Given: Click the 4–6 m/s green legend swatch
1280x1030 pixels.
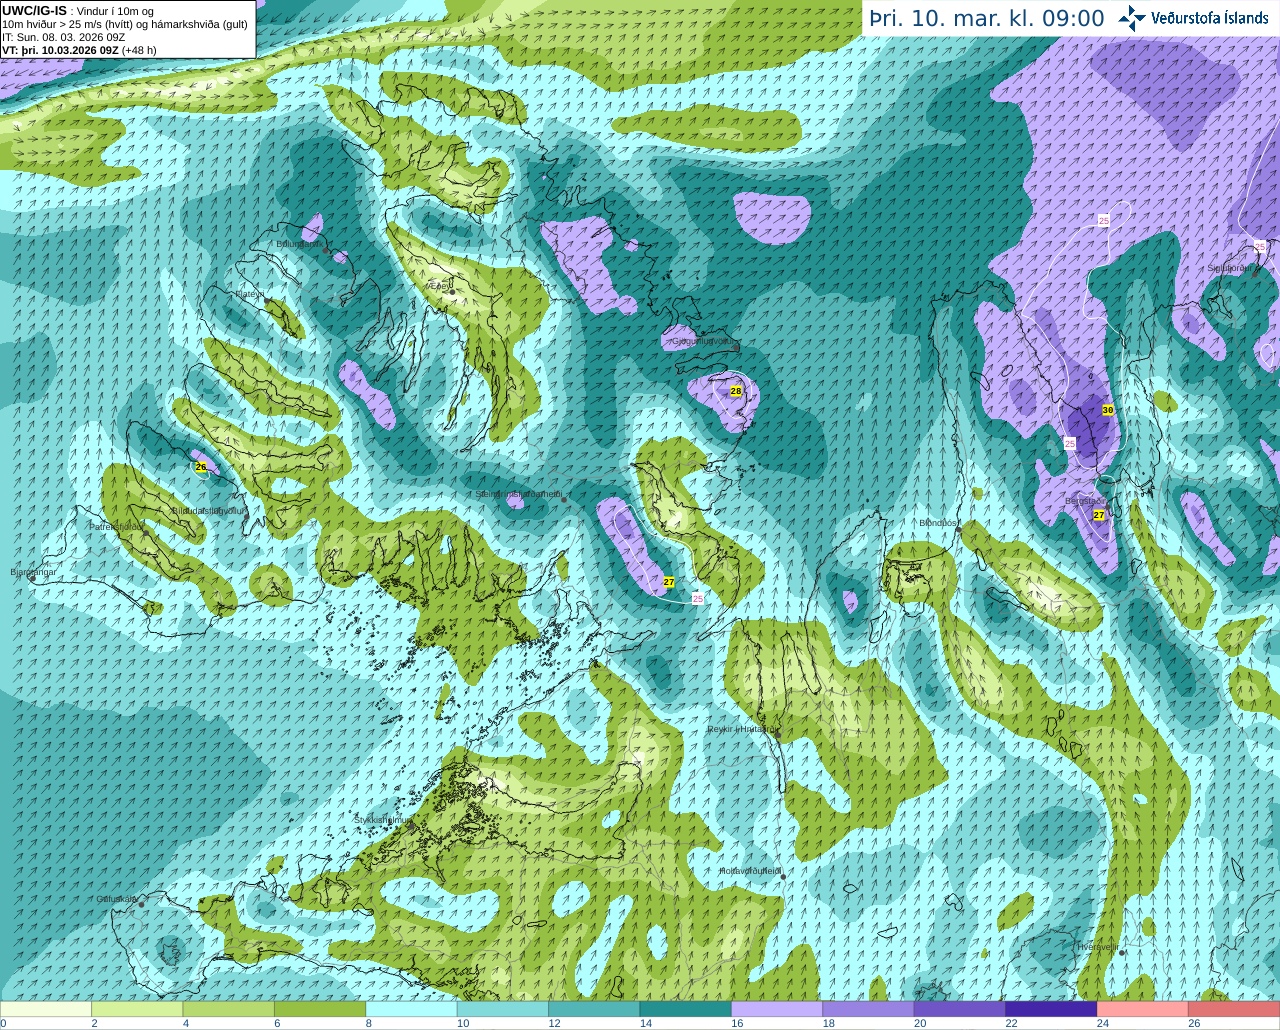Looking at the screenshot, I should pyautogui.click(x=229, y=1009).
